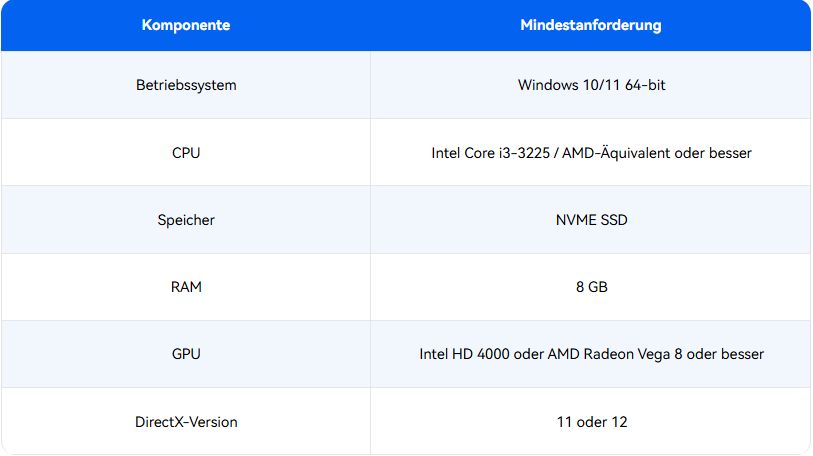
Task: Select the GPU row label
Action: pos(186,354)
